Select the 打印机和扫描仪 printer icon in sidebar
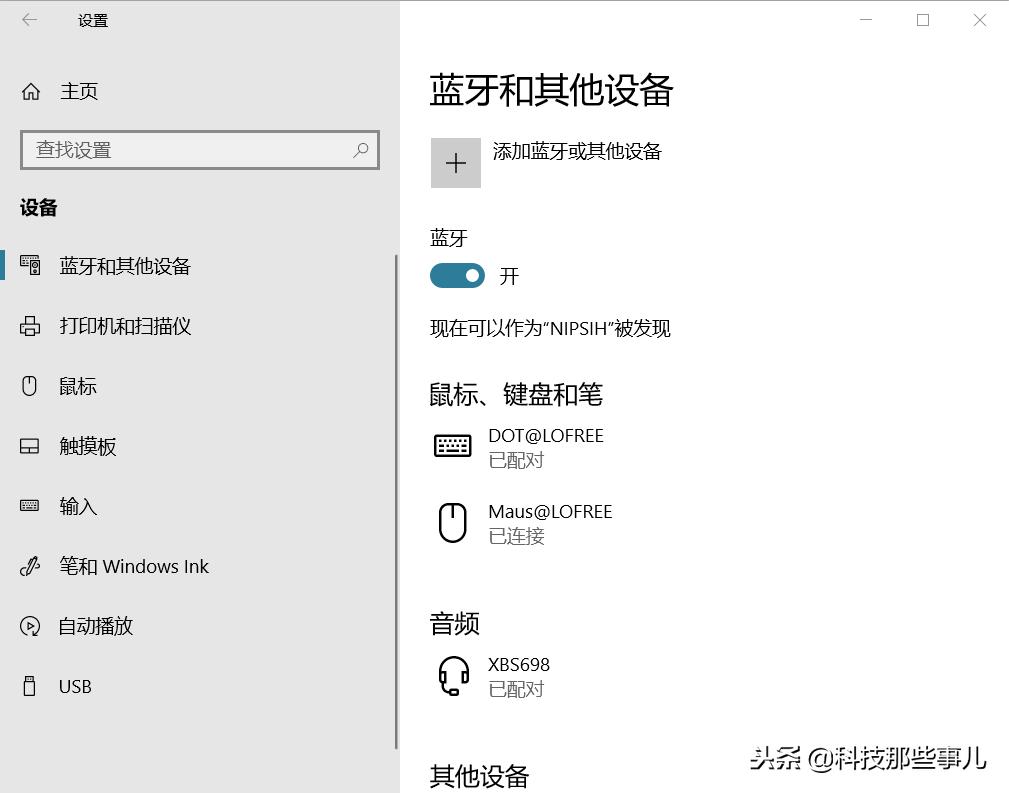Image resolution: width=1009 pixels, height=793 pixels. point(28,326)
